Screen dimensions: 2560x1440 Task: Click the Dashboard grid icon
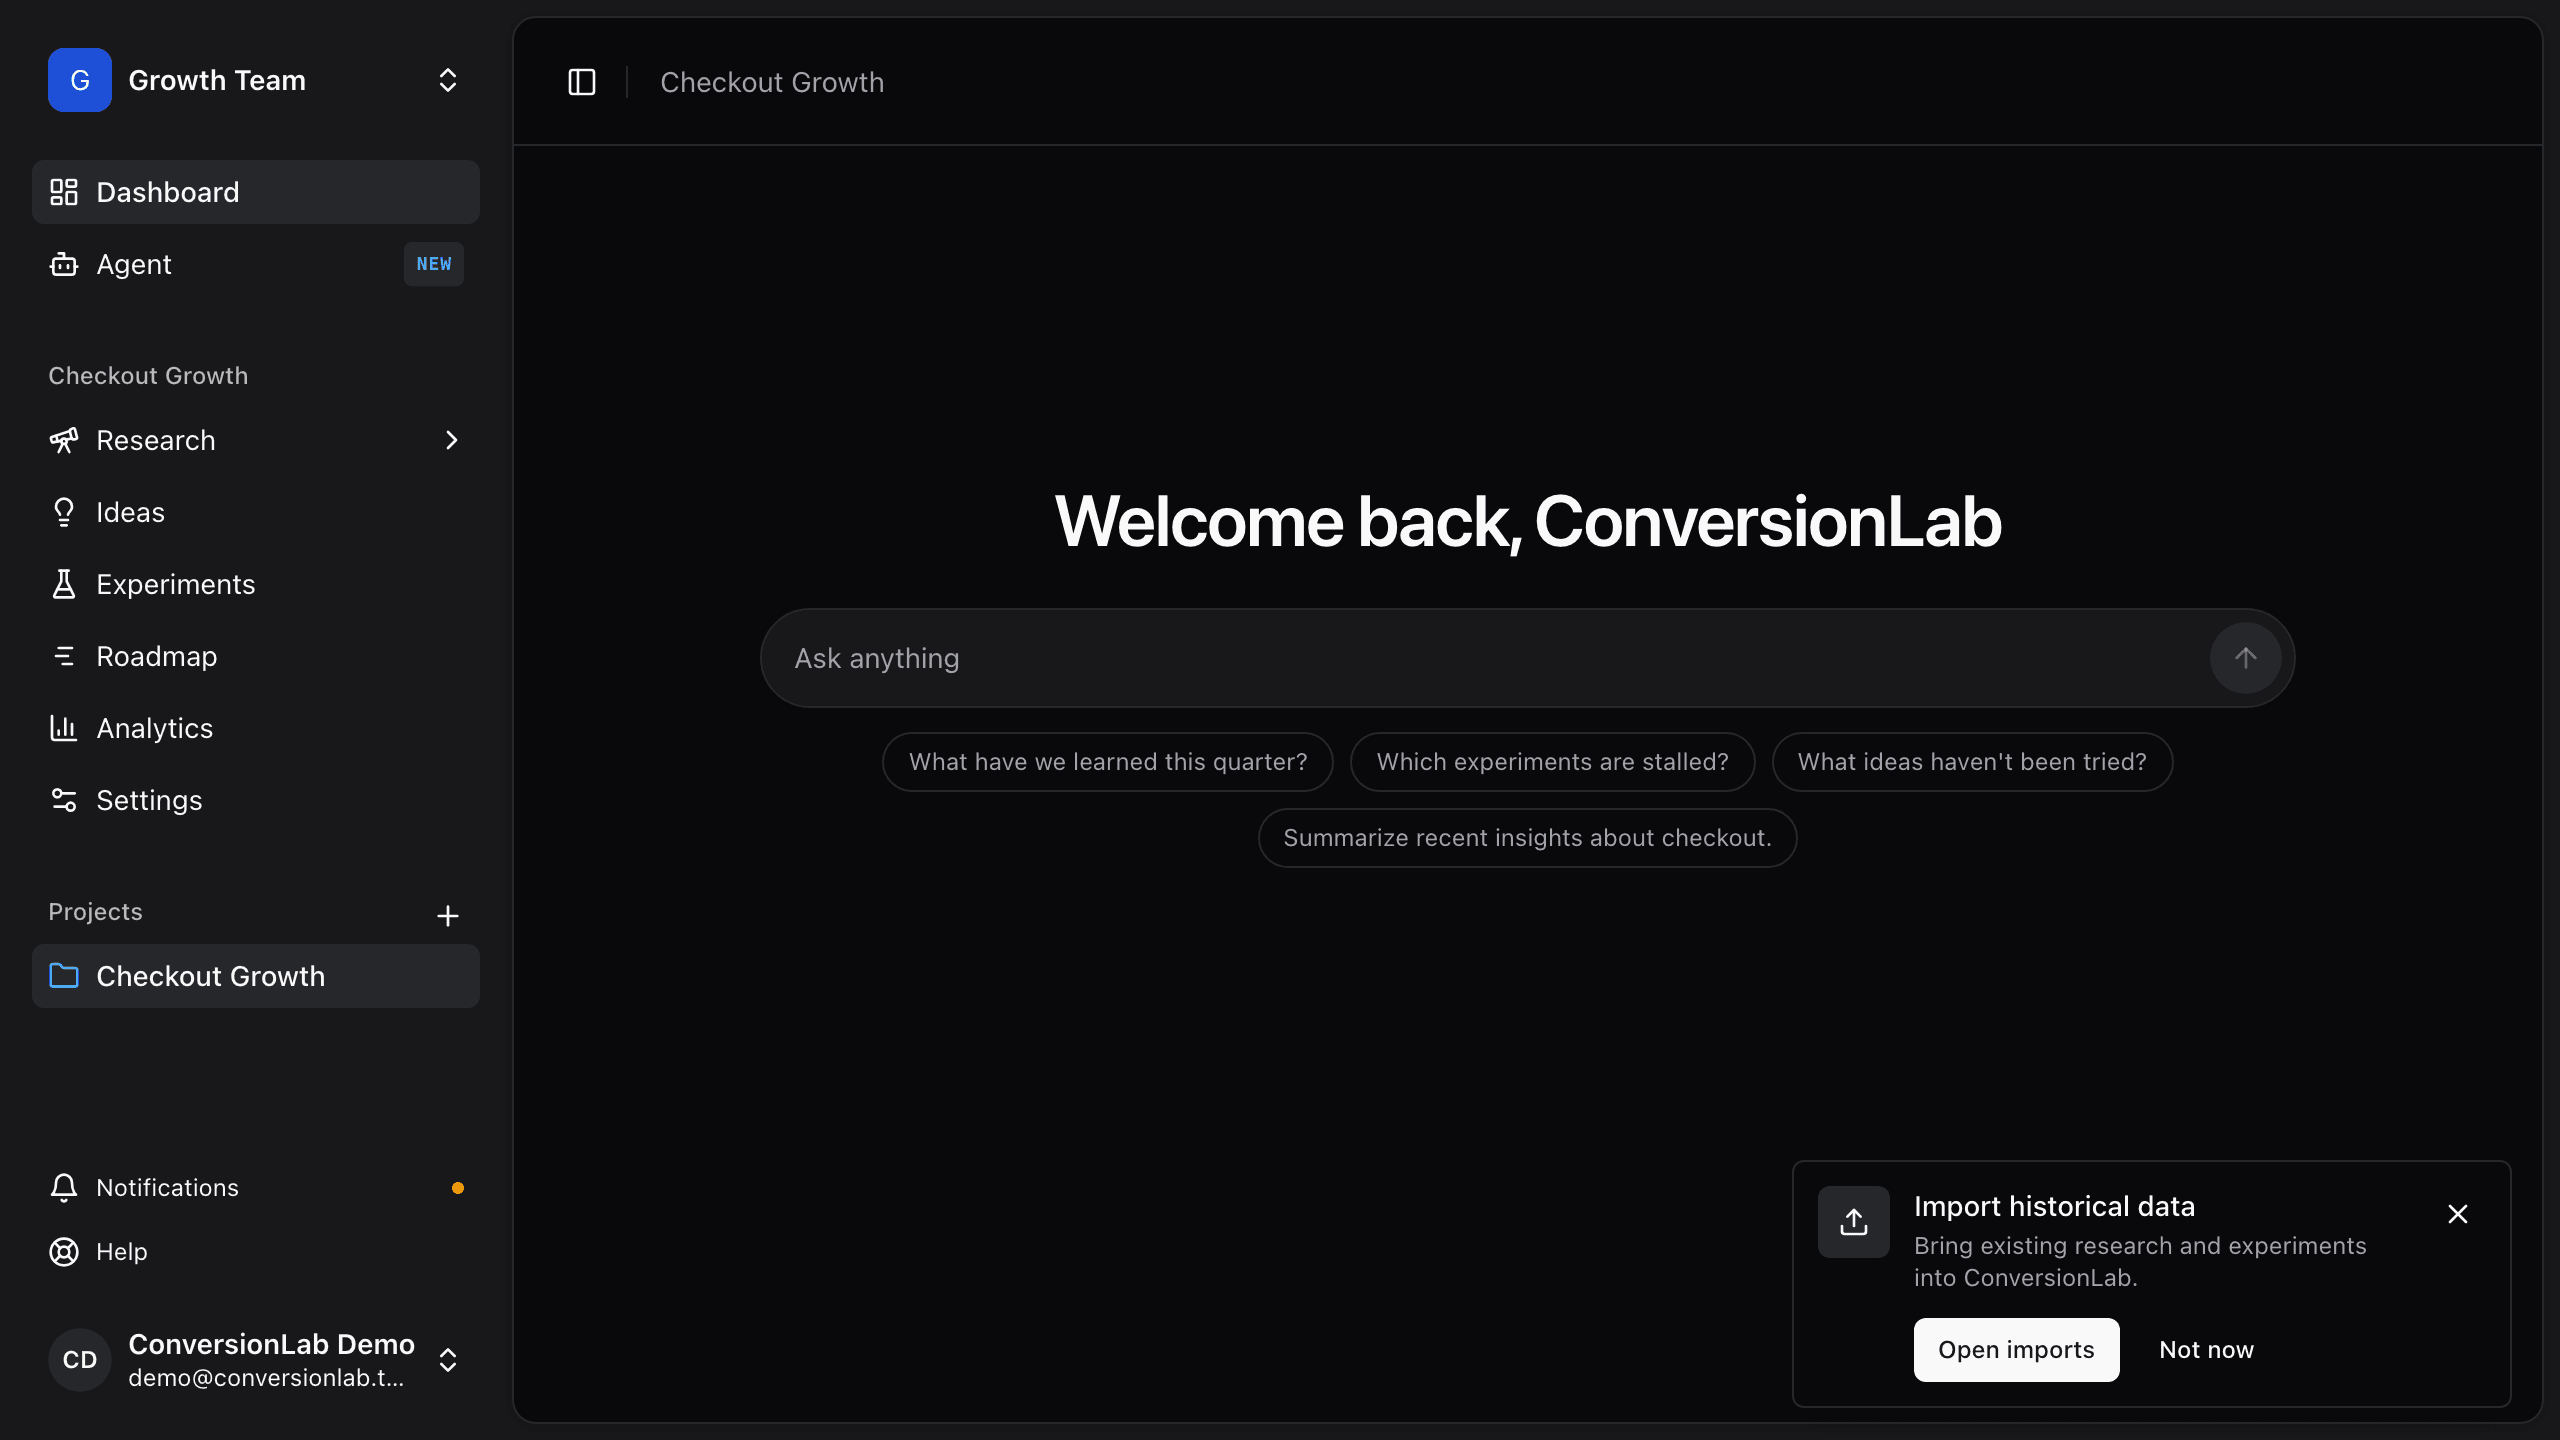point(64,192)
